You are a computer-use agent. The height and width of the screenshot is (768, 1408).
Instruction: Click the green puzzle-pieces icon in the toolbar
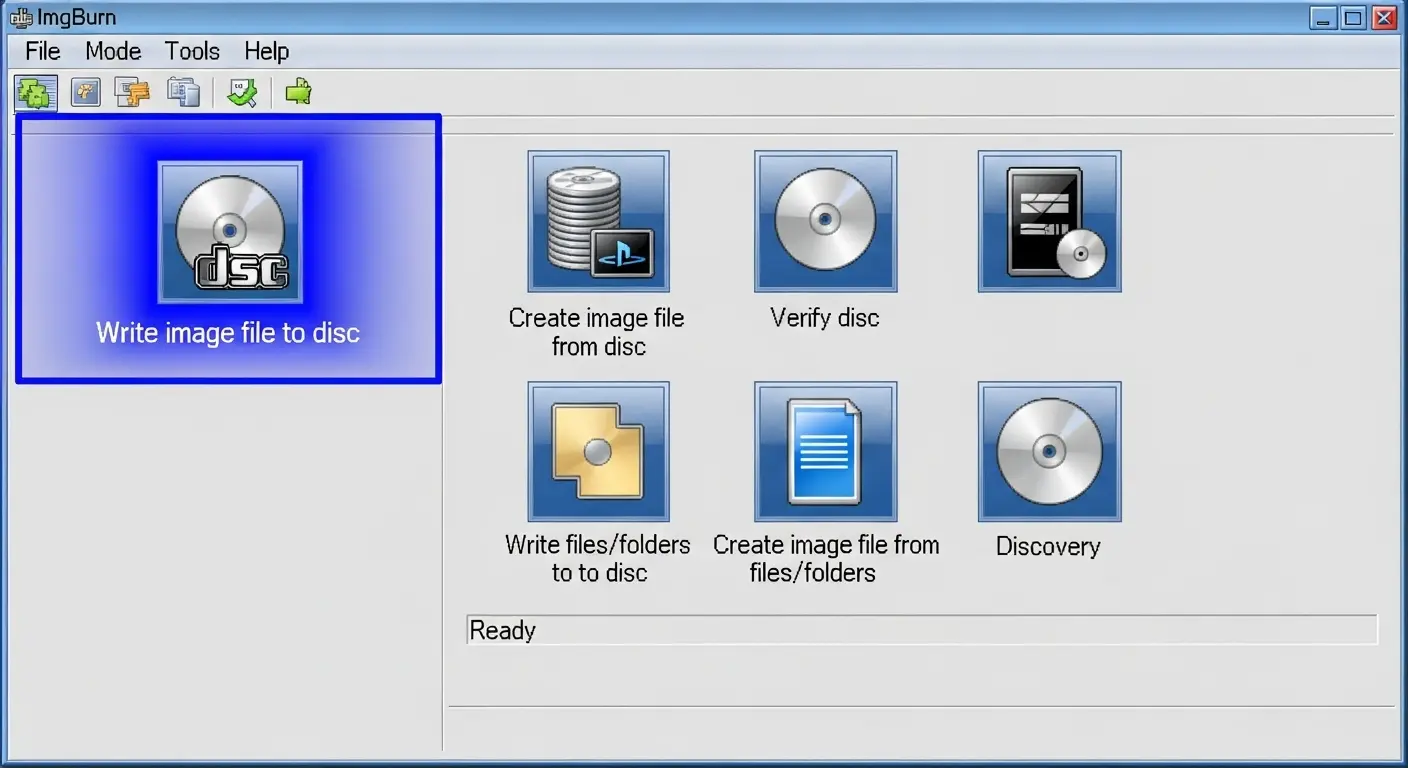[35, 93]
